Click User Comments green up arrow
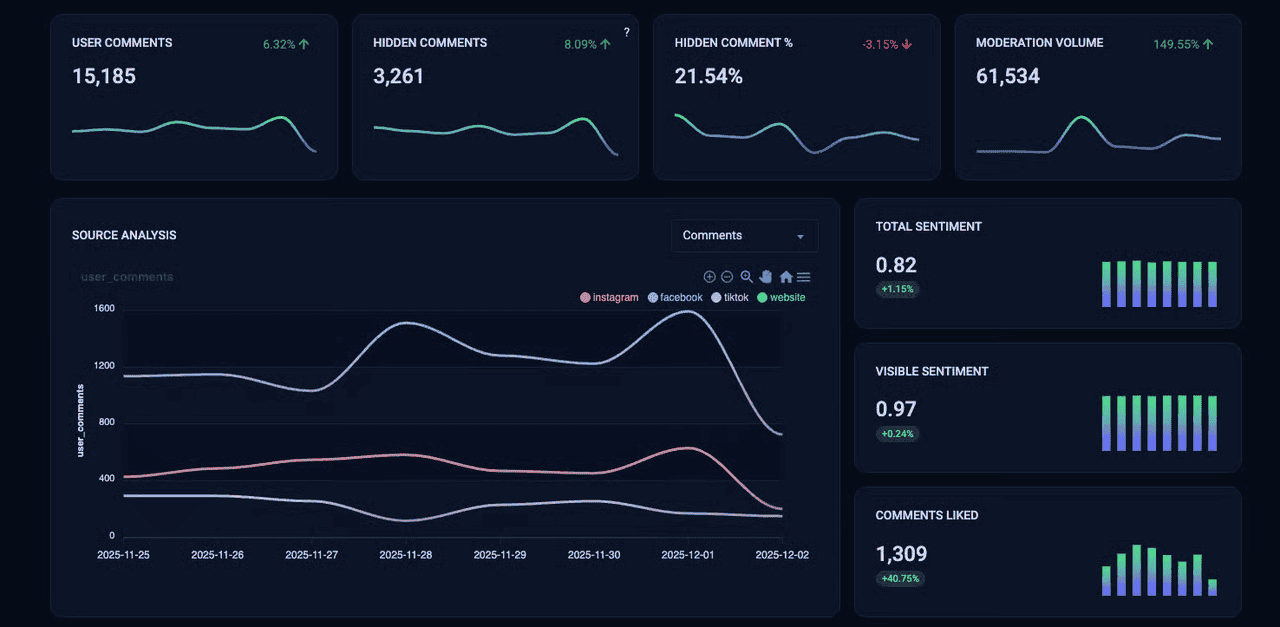The width and height of the screenshot is (1280, 627). point(304,44)
